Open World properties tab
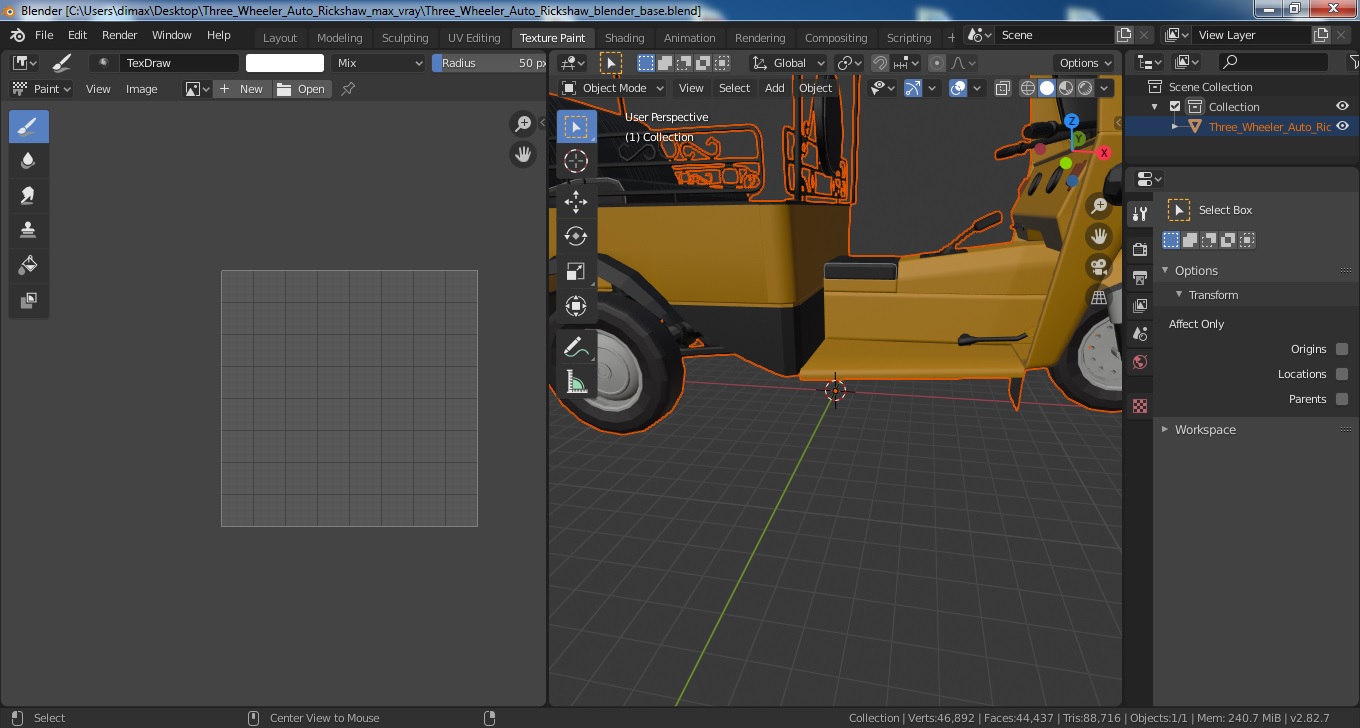 1139,362
